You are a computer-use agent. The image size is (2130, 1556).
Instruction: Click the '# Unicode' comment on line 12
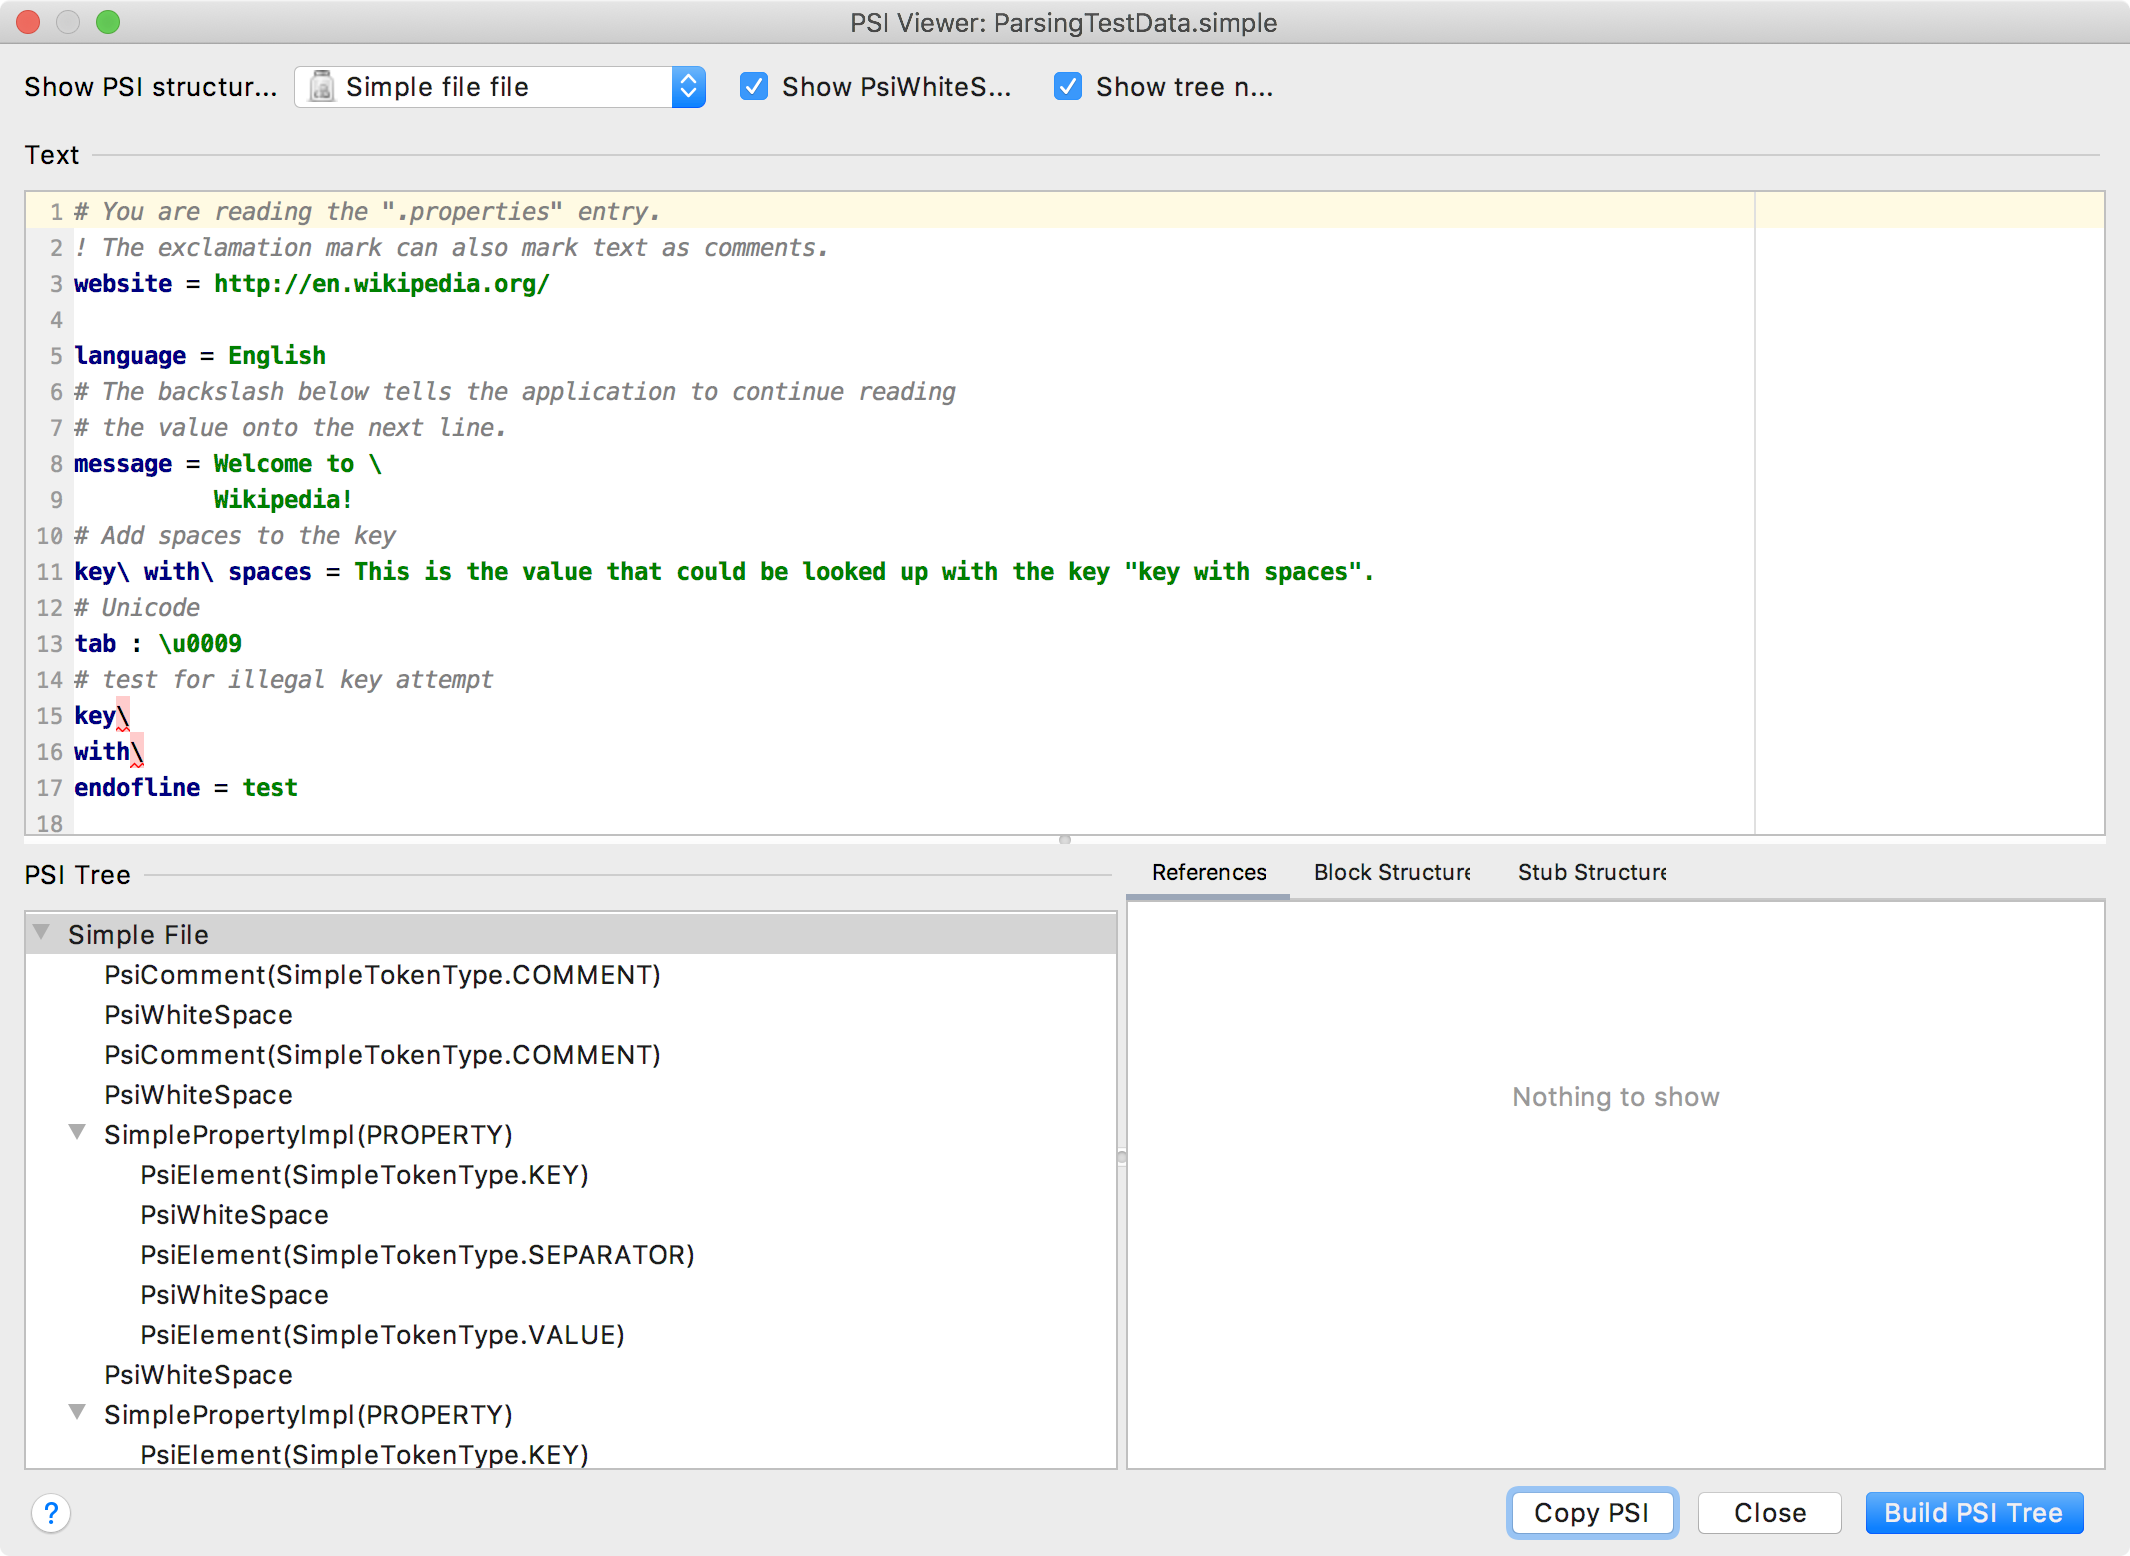point(137,608)
